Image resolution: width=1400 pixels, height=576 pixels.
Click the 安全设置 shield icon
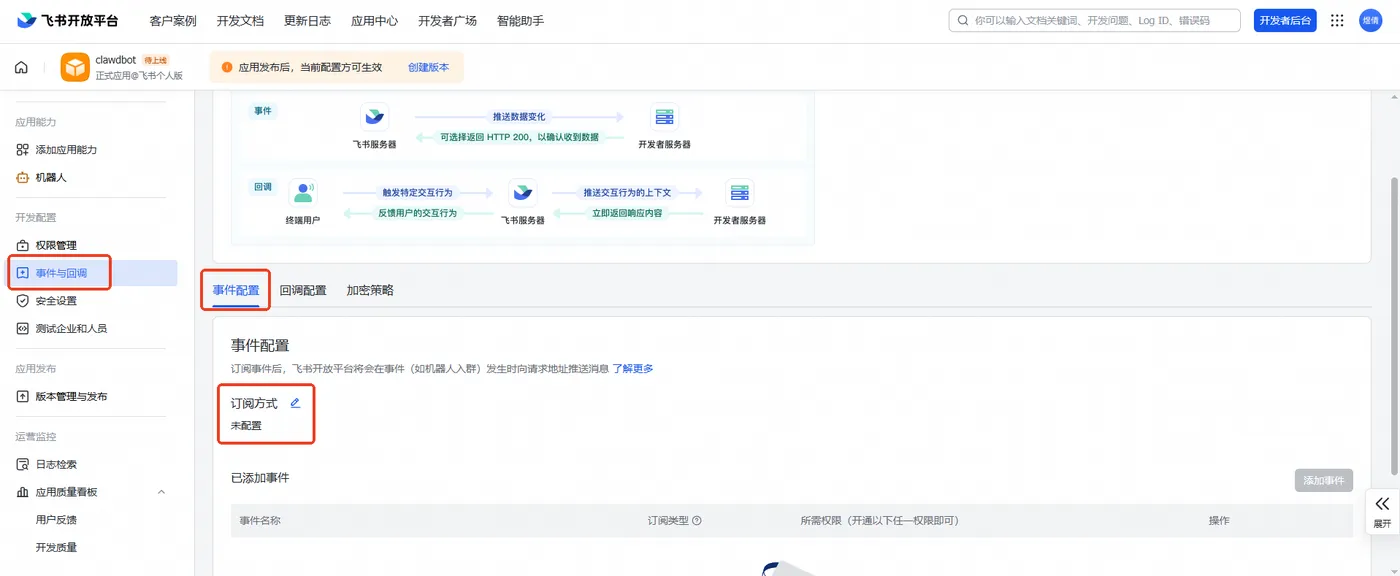23,301
